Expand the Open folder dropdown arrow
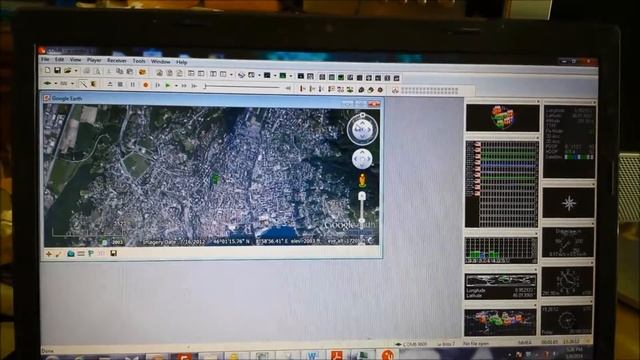 click(76, 71)
